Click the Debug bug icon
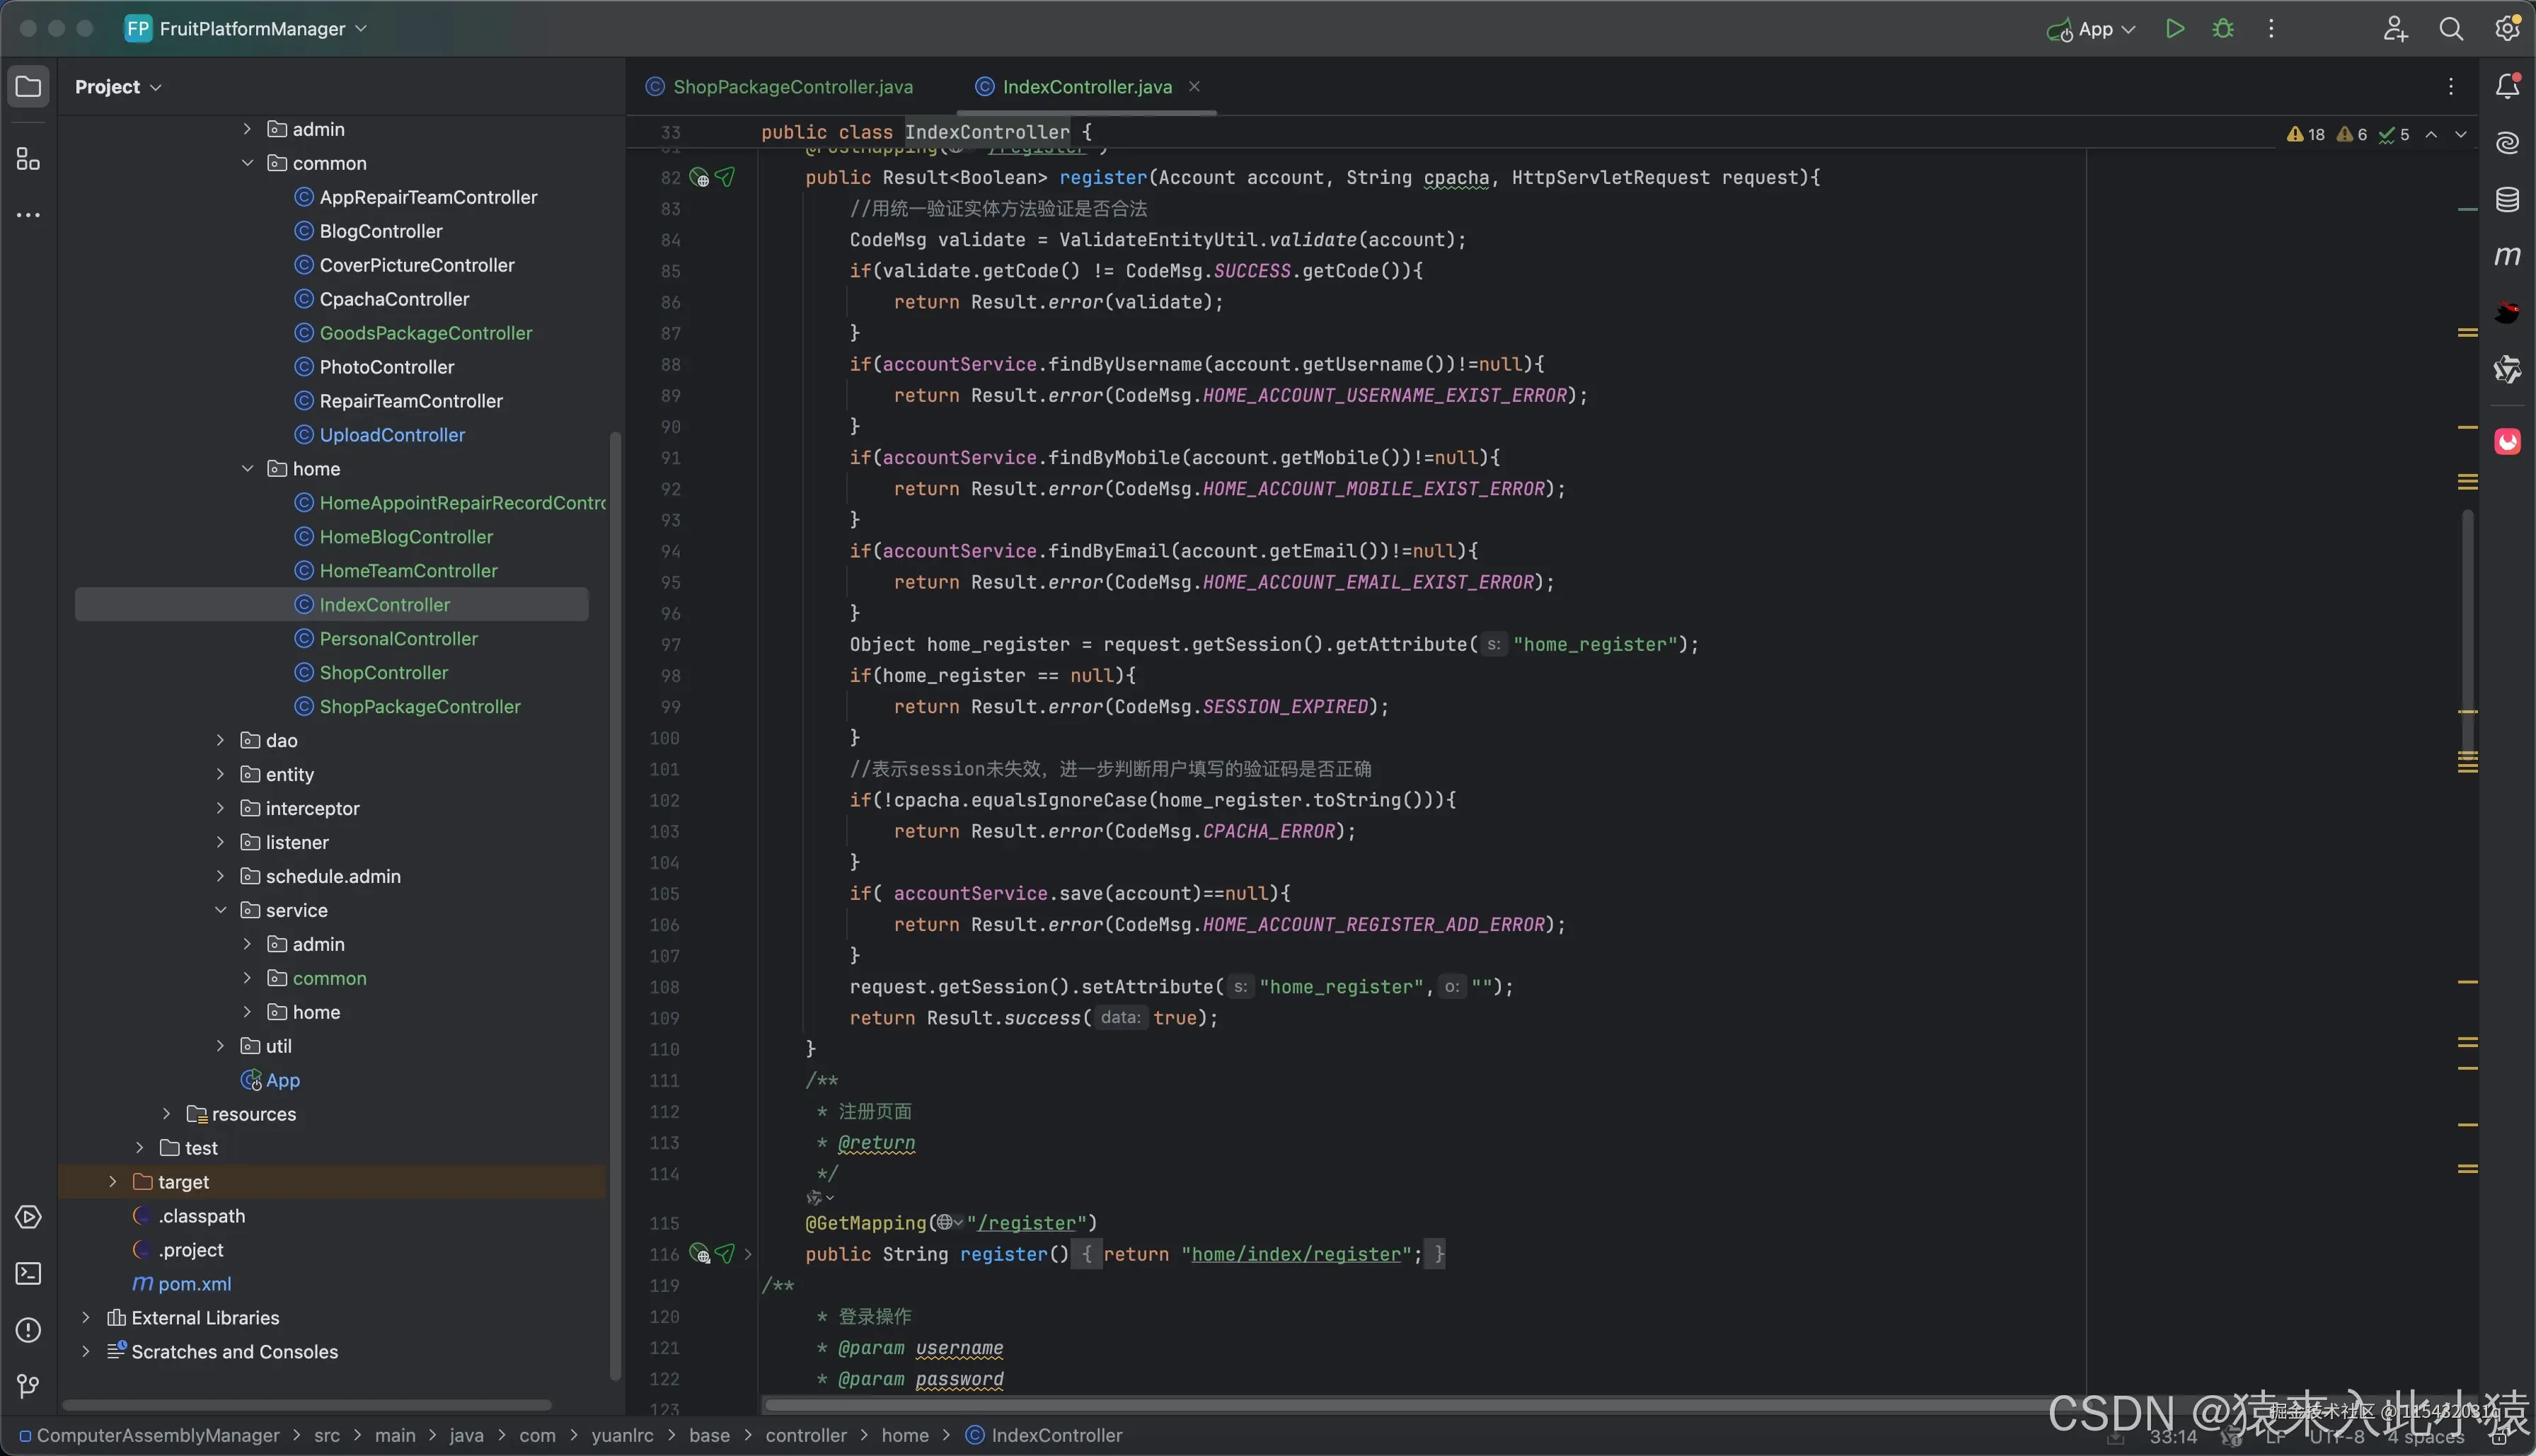The image size is (2536, 1456). (2222, 29)
